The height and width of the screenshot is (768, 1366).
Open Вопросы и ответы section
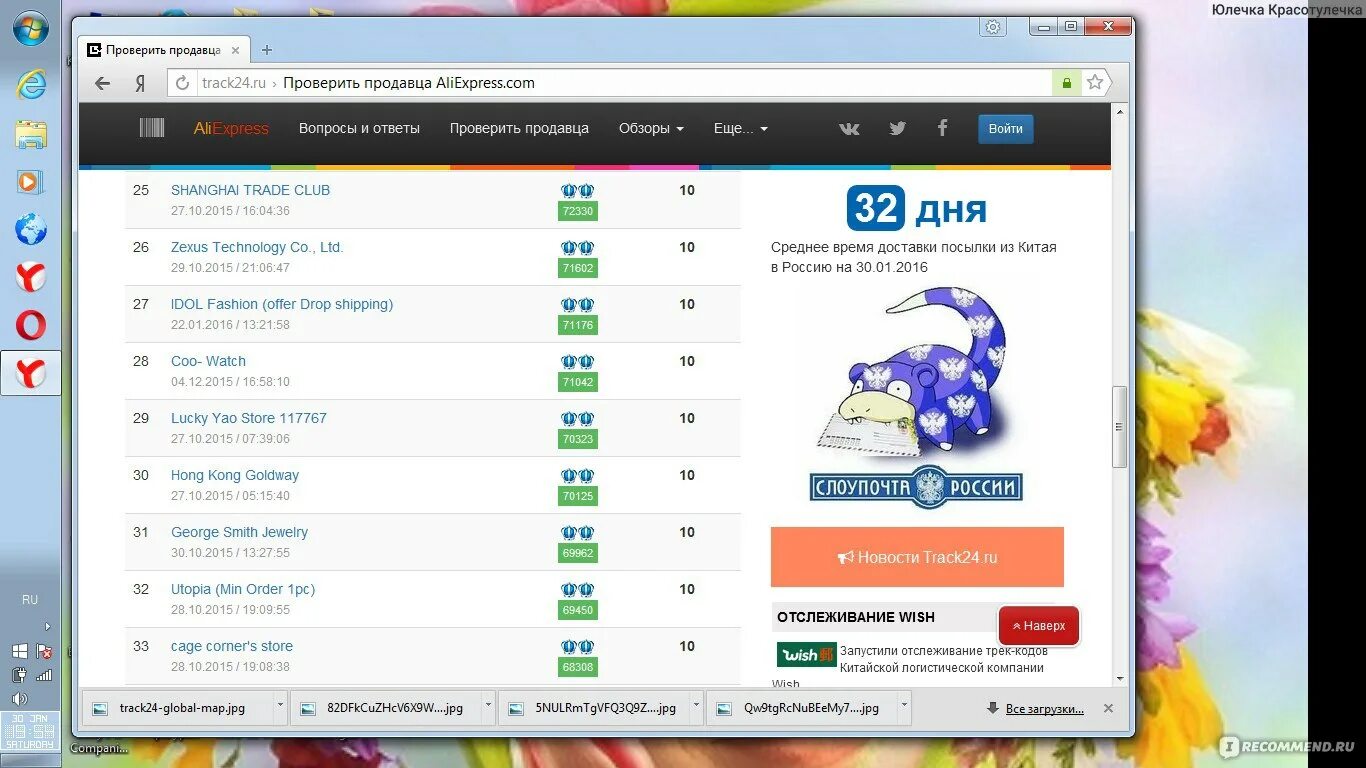click(359, 128)
